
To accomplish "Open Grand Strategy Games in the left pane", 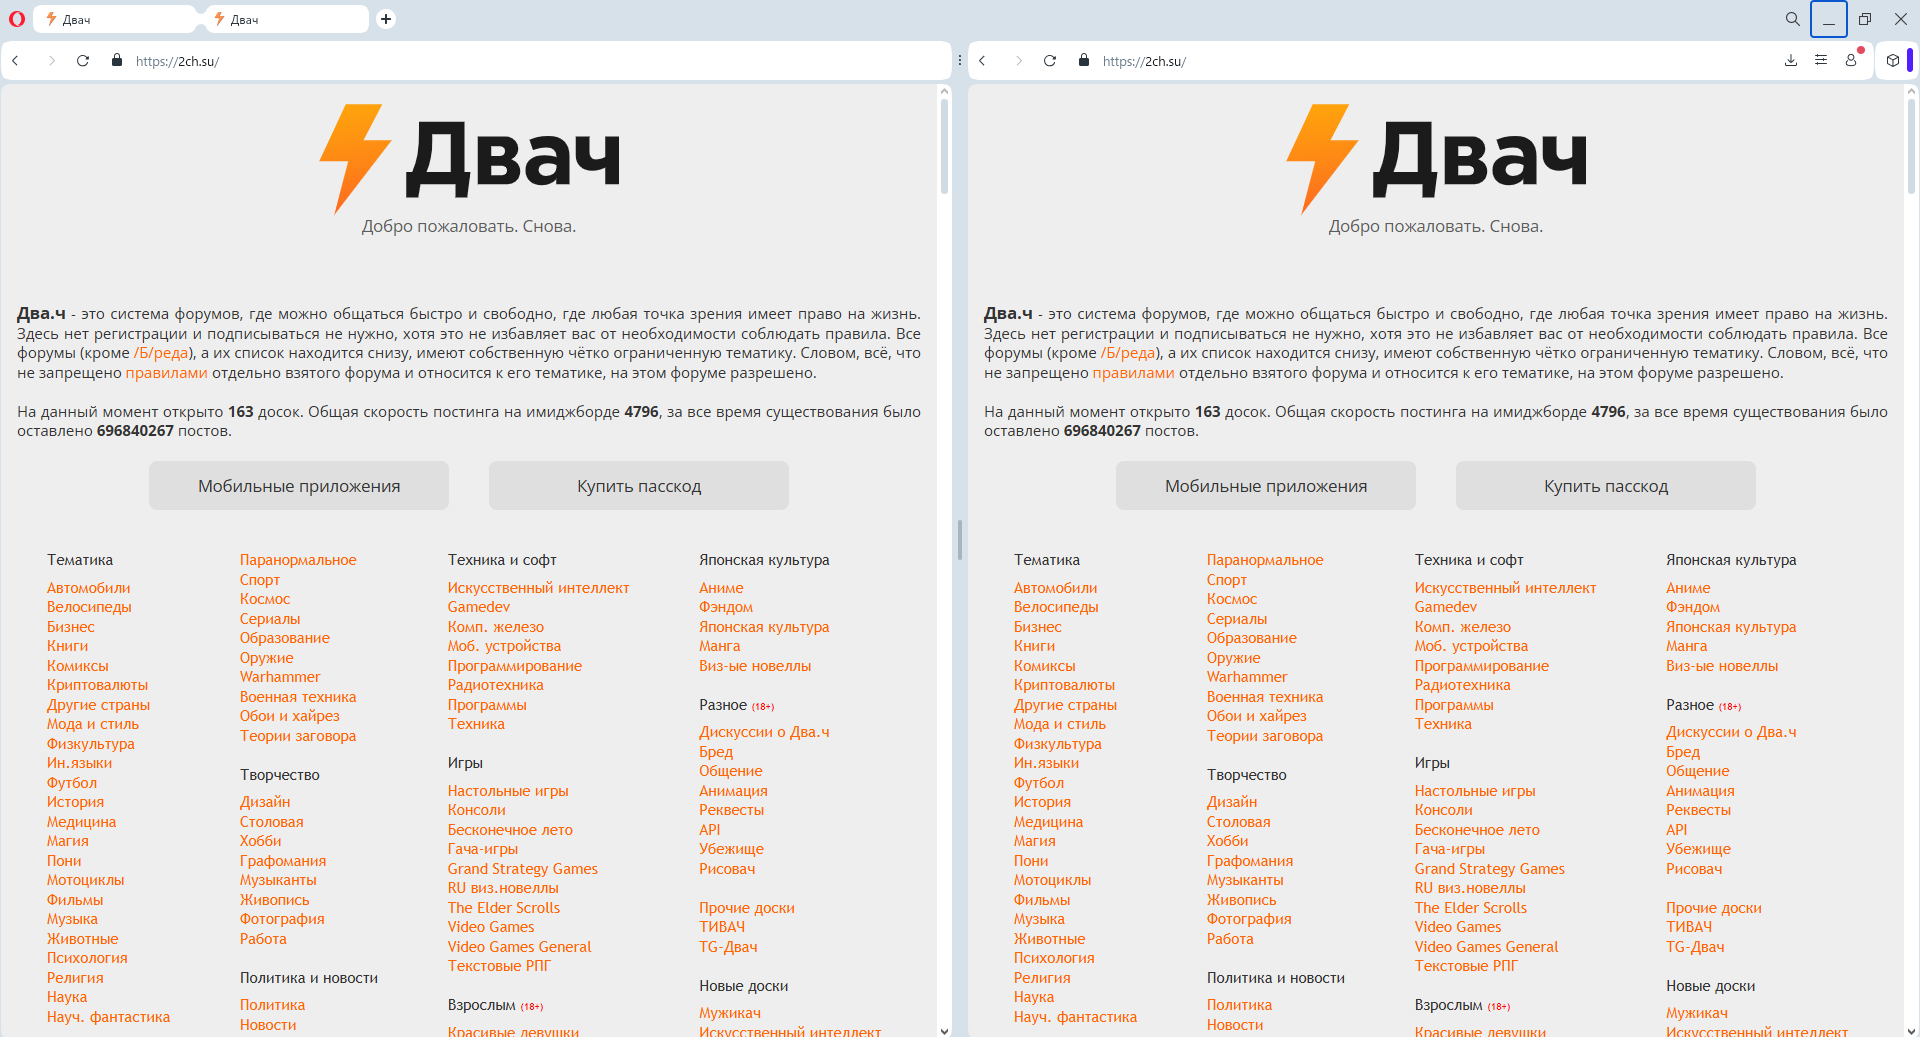I will tap(523, 869).
